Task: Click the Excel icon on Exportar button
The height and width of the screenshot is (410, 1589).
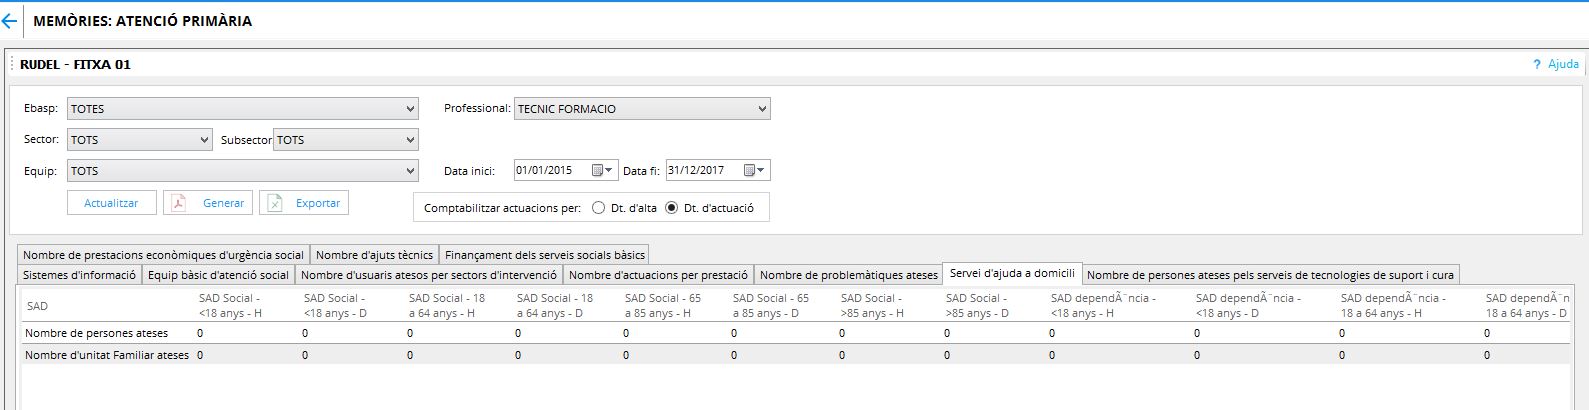Action: tap(276, 203)
